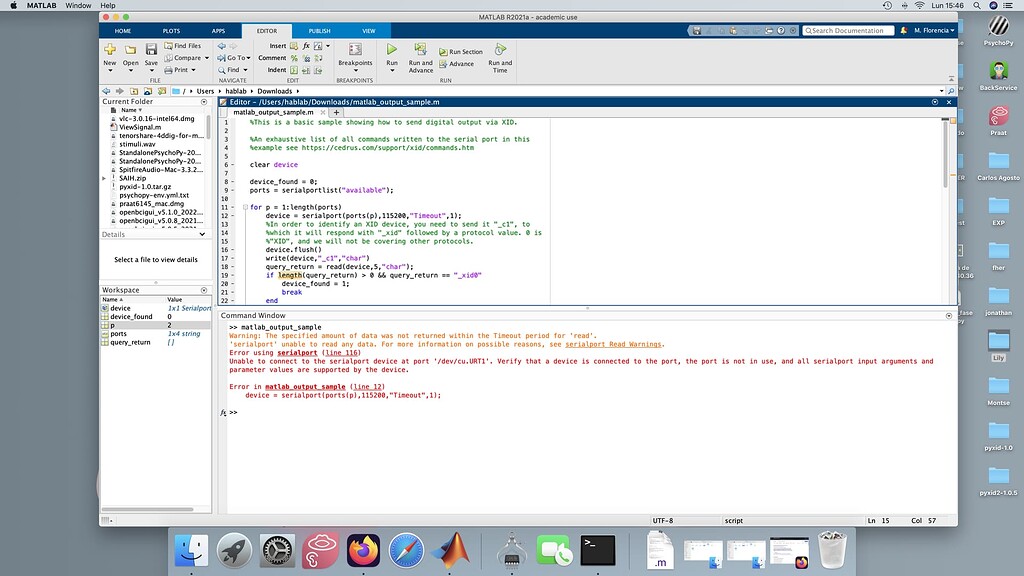
Task: Click the Compare icon
Action: [x=183, y=58]
